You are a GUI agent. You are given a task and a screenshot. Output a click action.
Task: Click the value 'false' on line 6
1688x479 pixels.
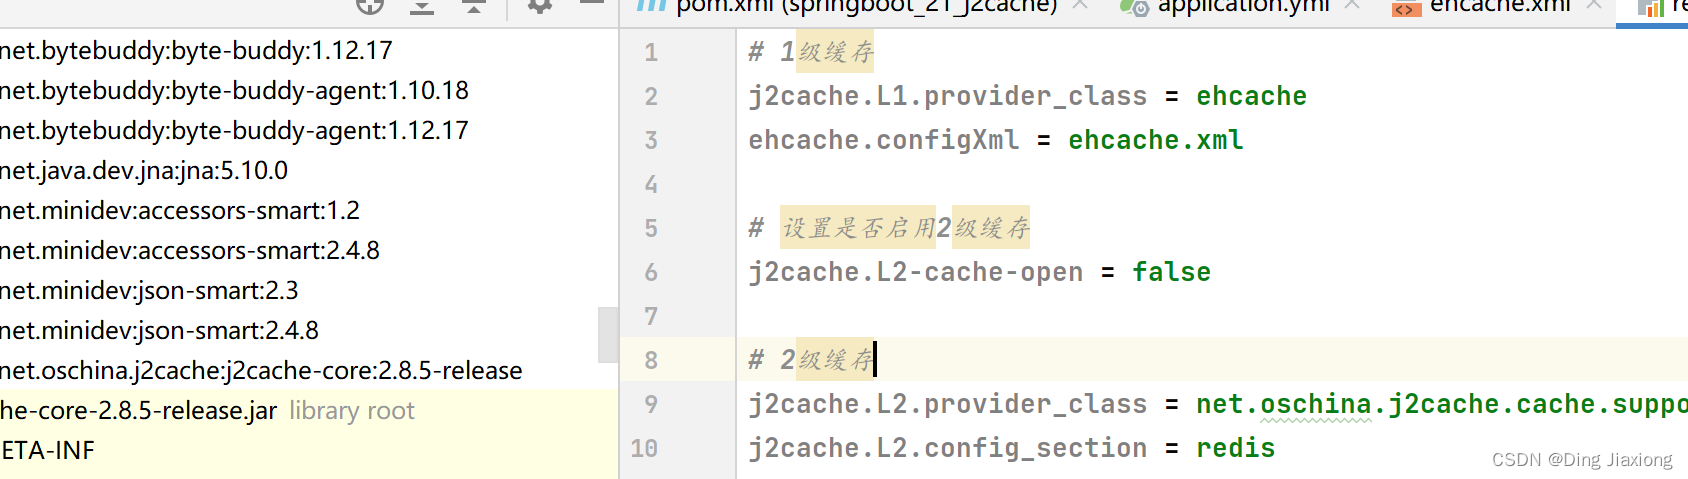(x=1171, y=272)
